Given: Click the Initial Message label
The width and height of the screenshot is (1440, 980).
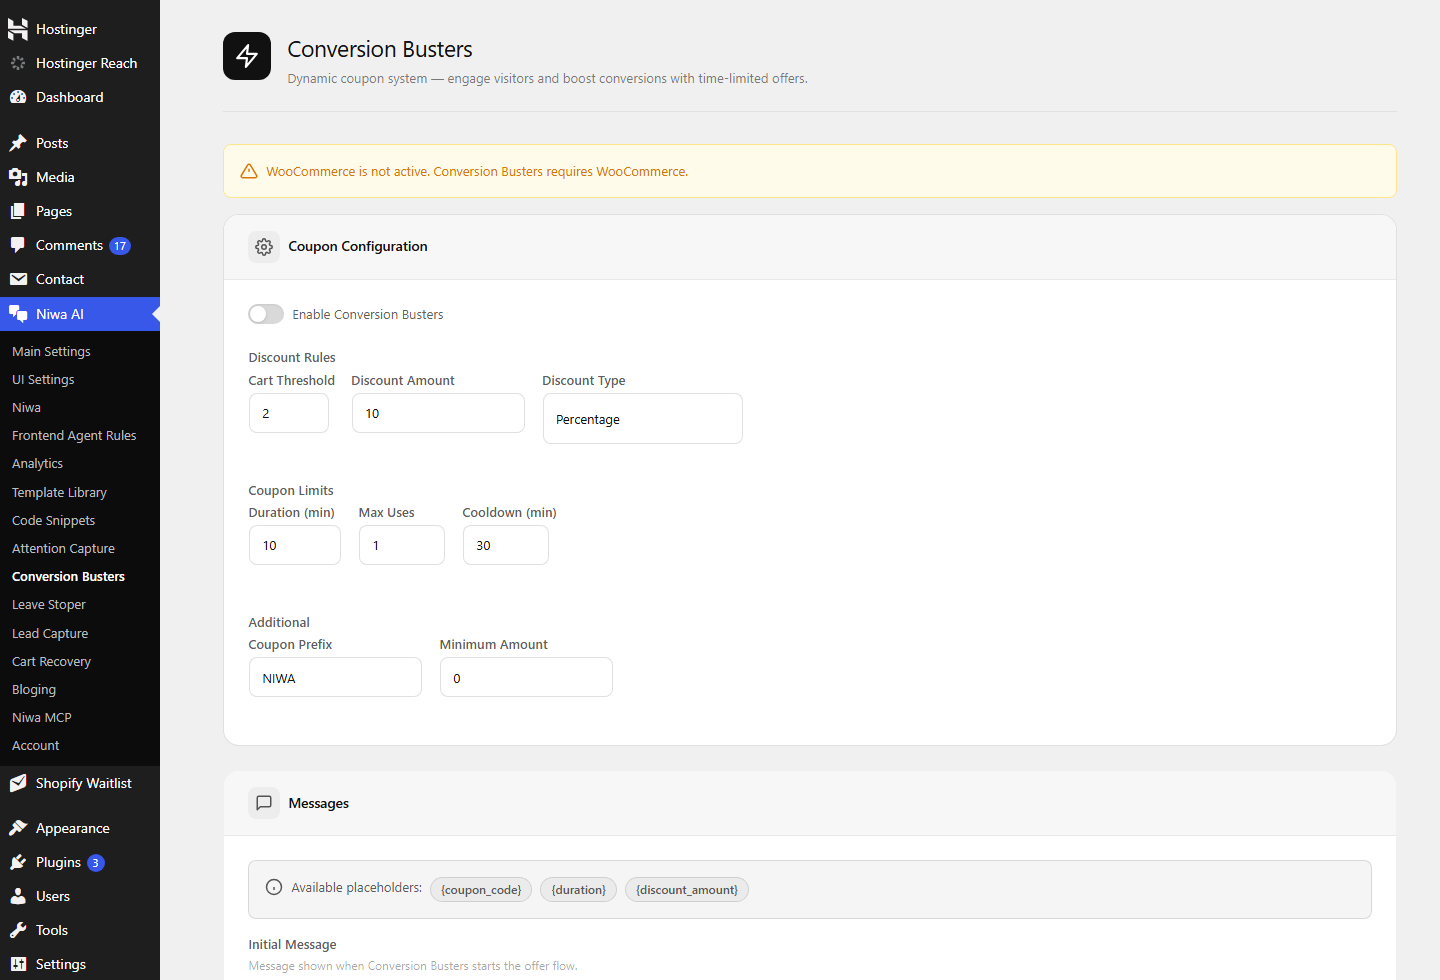Looking at the screenshot, I should click(292, 944).
